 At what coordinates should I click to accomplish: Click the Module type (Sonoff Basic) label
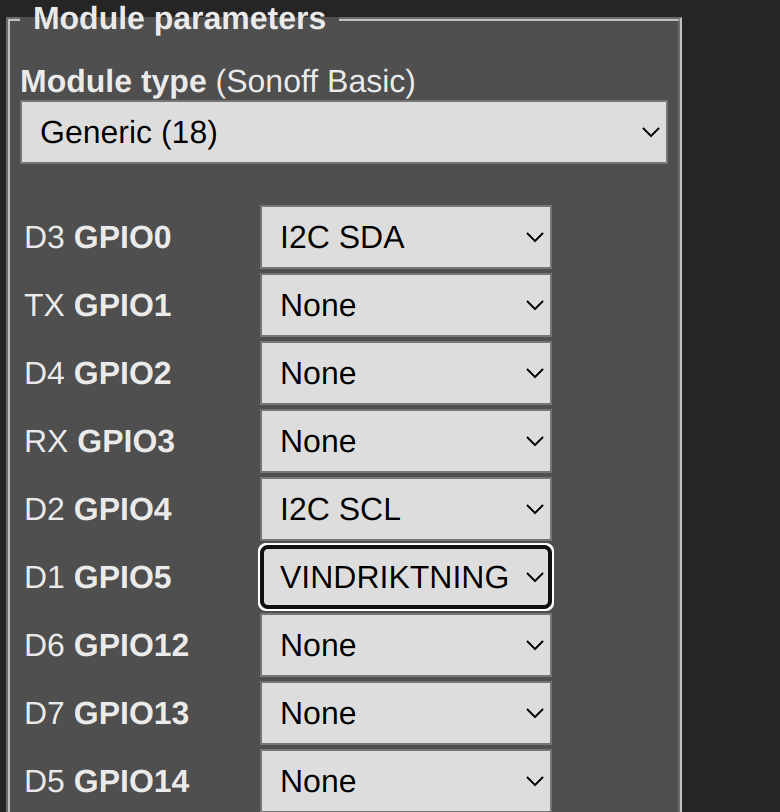[218, 82]
